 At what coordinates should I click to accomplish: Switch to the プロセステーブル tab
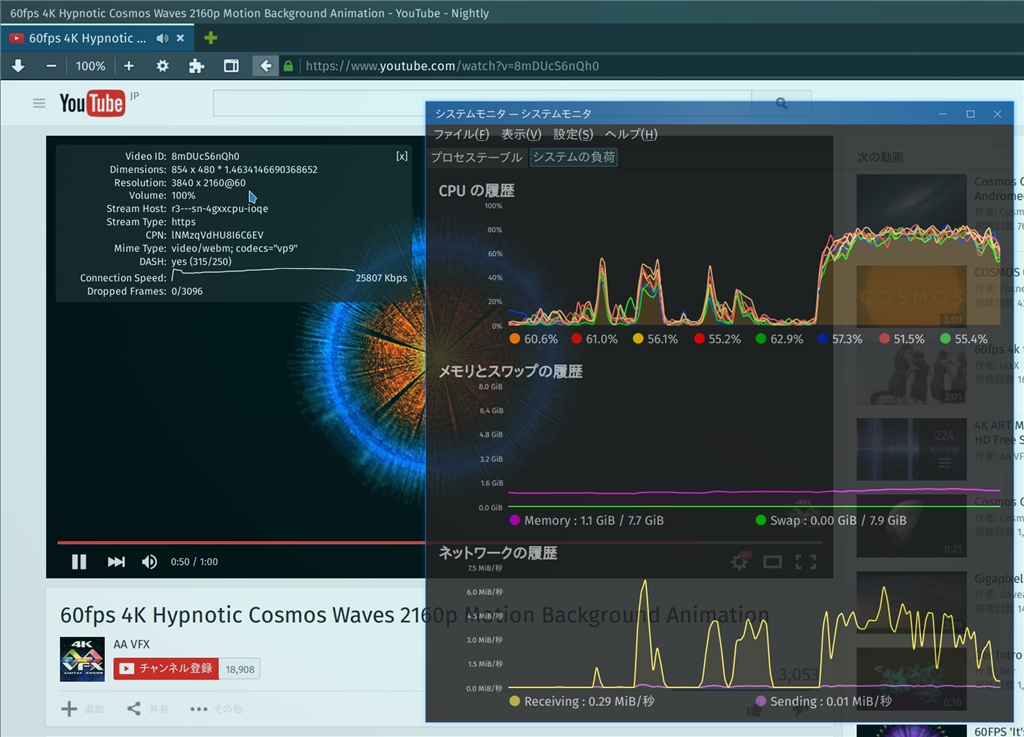(477, 157)
